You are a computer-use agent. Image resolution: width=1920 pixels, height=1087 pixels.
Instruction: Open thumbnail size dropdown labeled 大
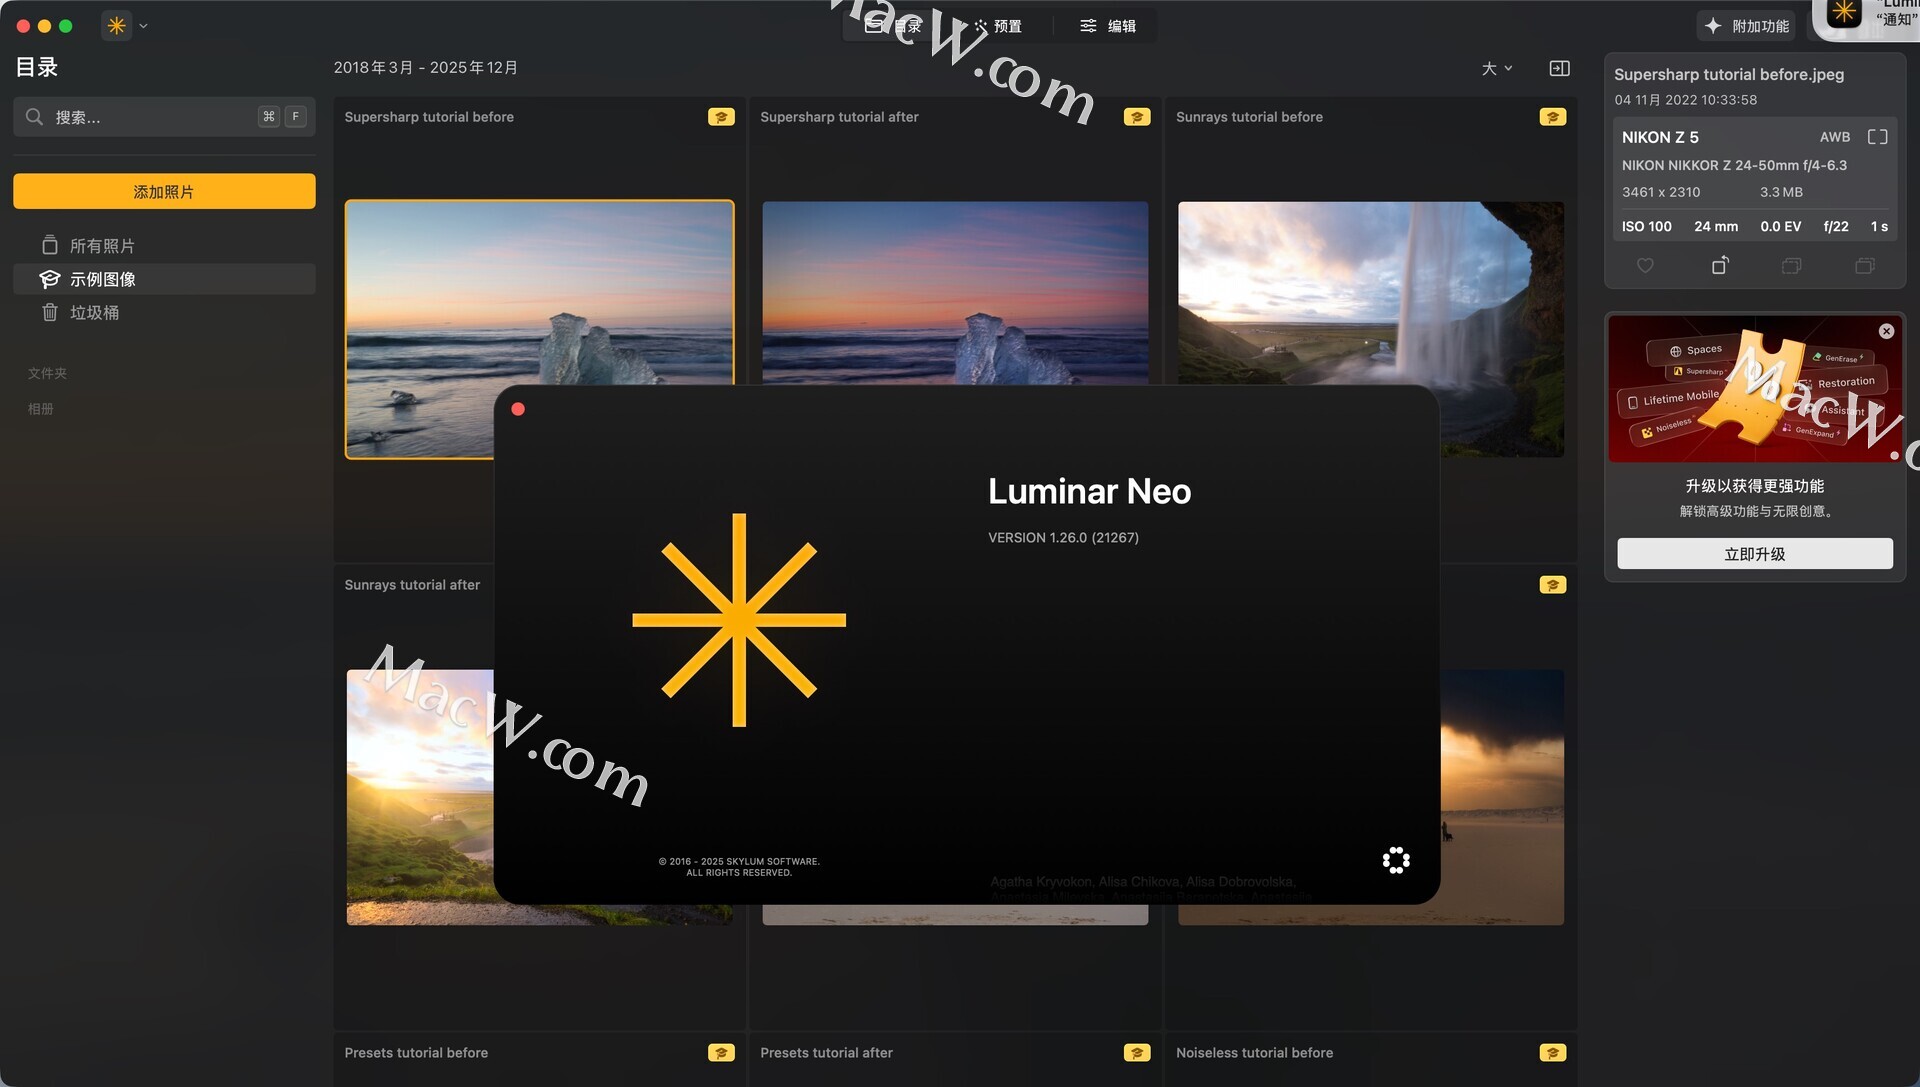pyautogui.click(x=1496, y=68)
